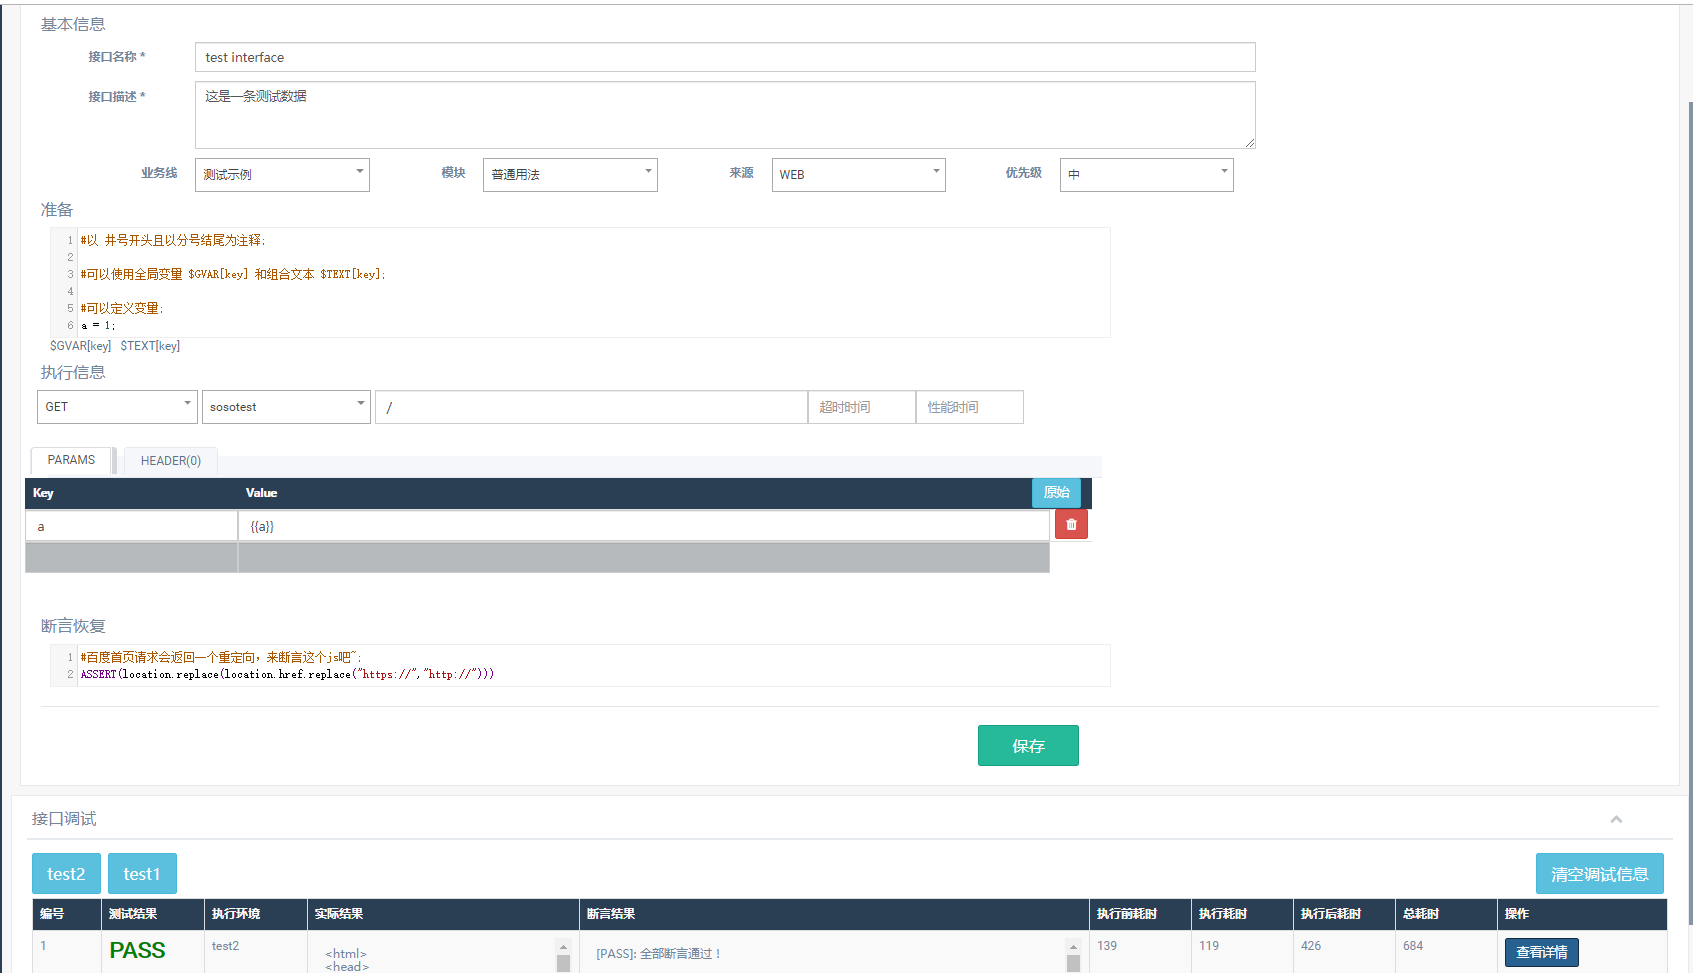
Task: Click the '[PASS]: 全部断言通过！' assertion text
Action: [659, 954]
